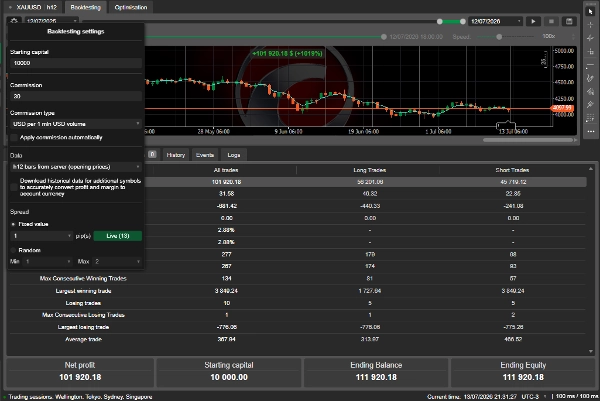This screenshot has width=600, height=401.
Task: Select the cursor pointer tool in the drawing toolbar
Action: [590, 12]
